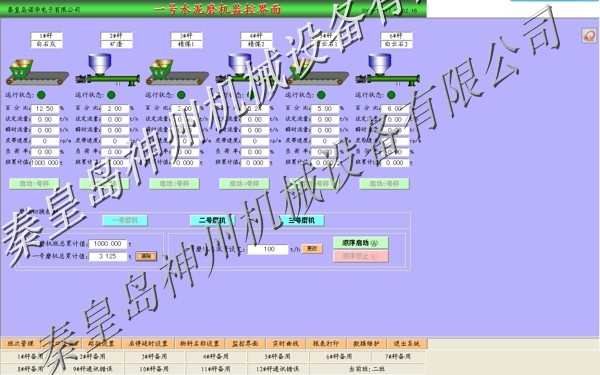Viewport: 600px width, 375px height.
Task: Click the 1#秤 name label box
Action: [46, 36]
